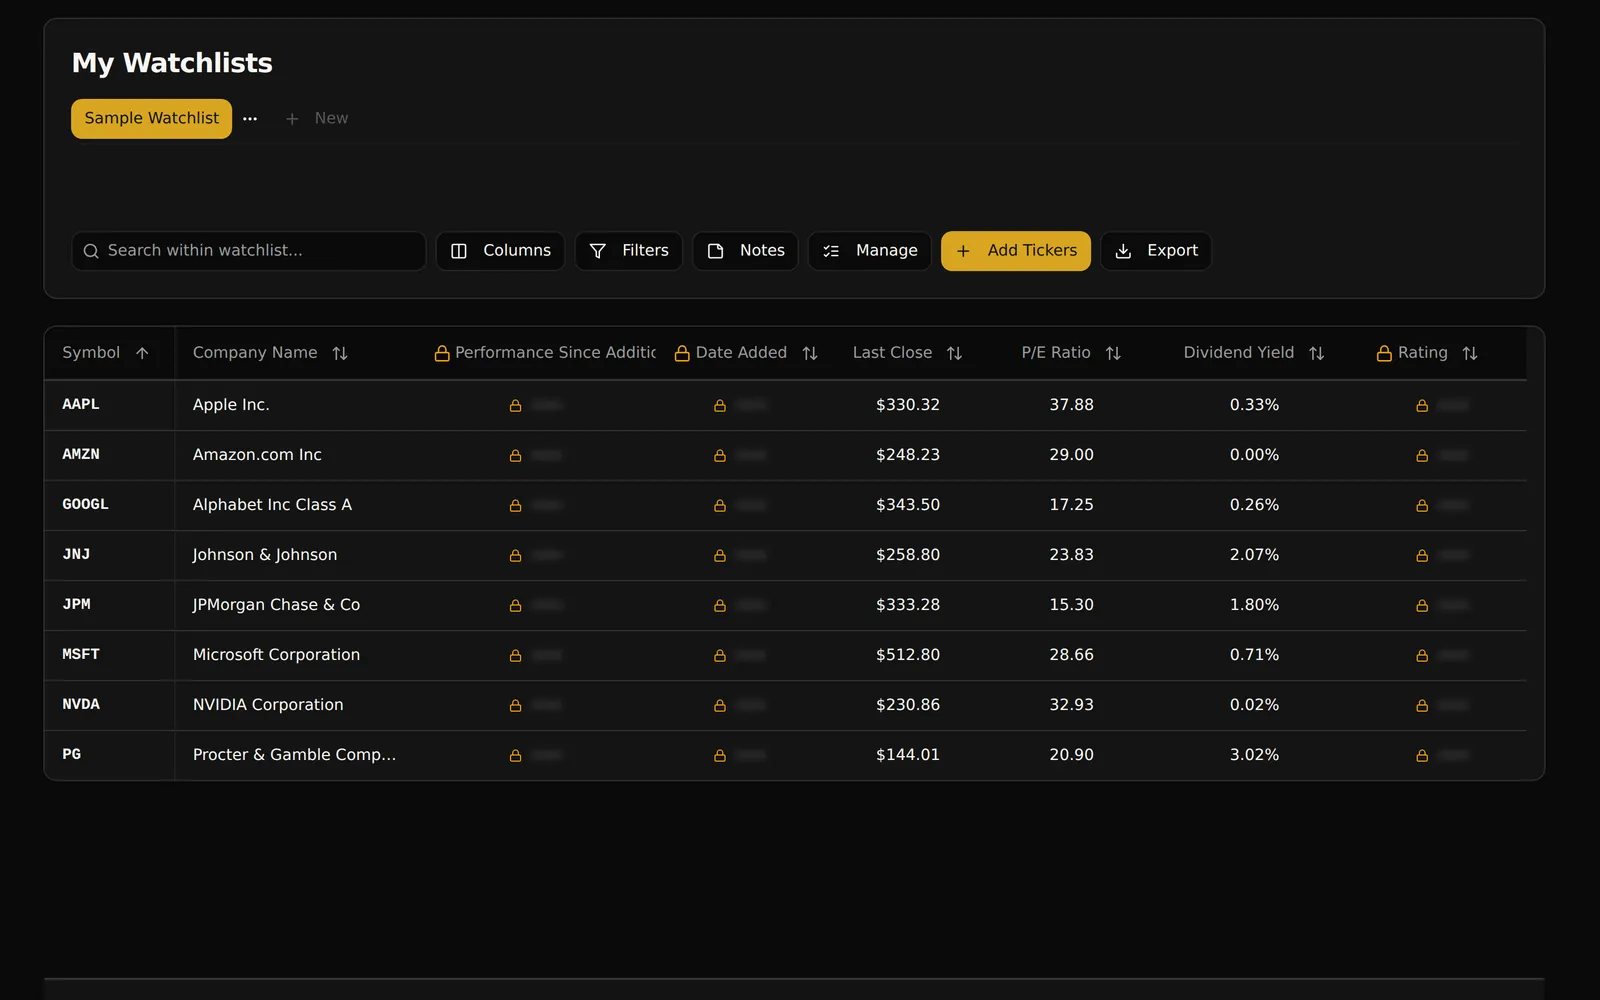This screenshot has height=1000, width=1600.
Task: Click NVDA row rating lock icon
Action: 1422,705
